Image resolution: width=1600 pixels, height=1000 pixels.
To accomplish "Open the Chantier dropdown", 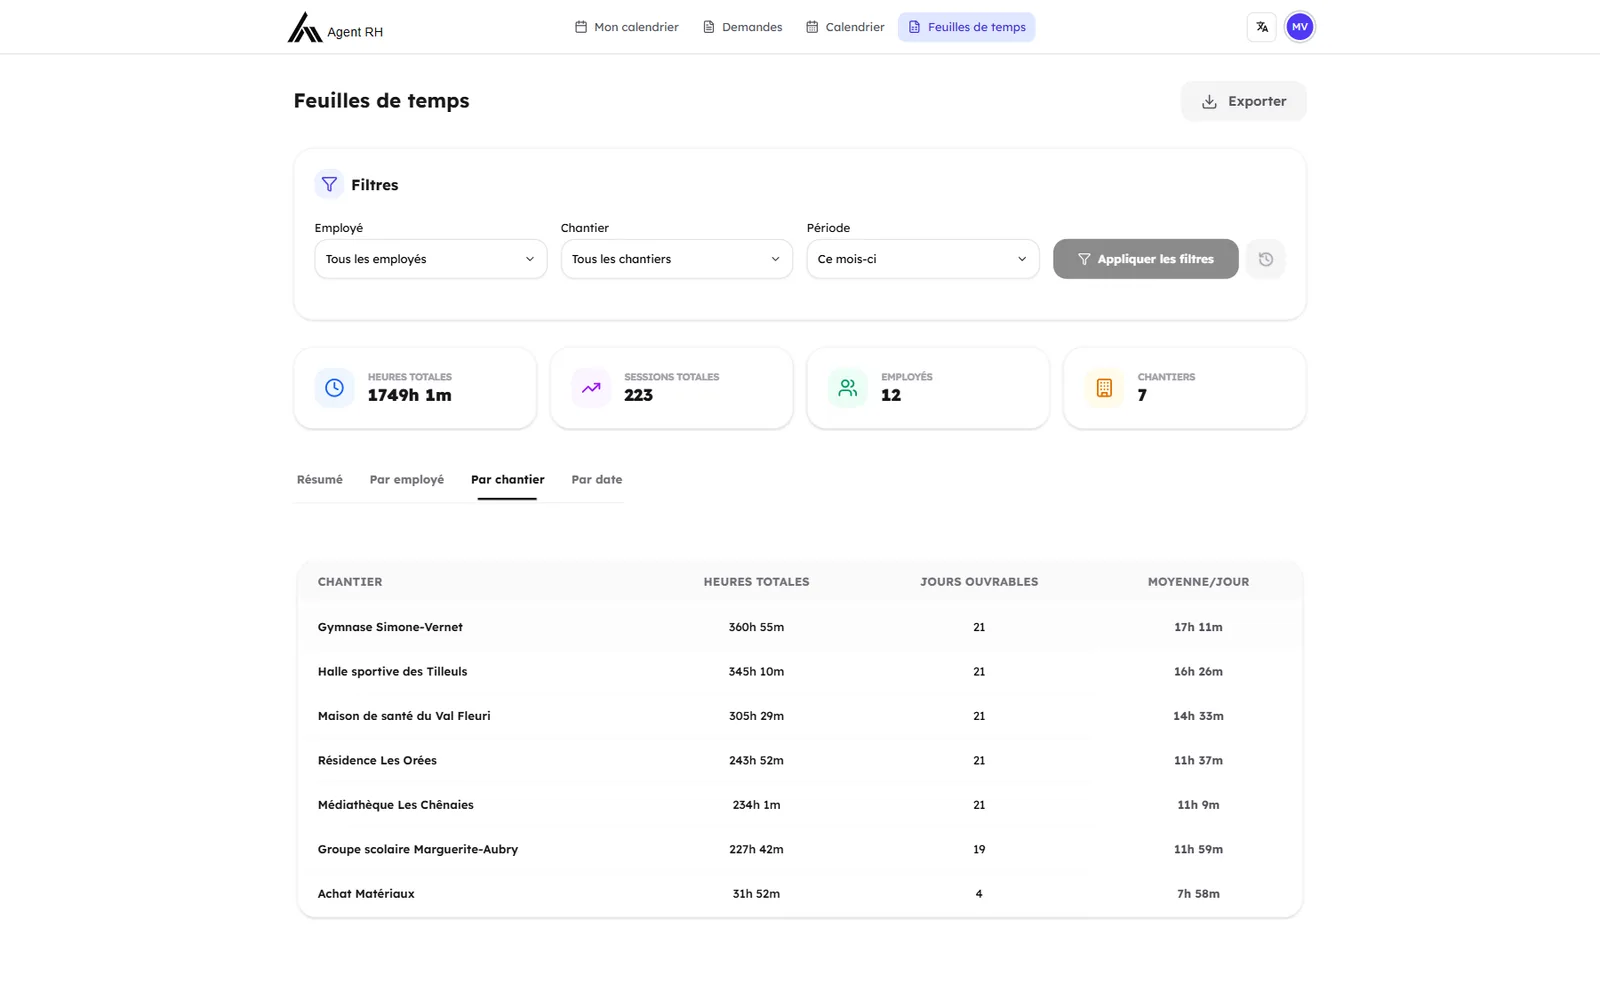I will [x=677, y=259].
